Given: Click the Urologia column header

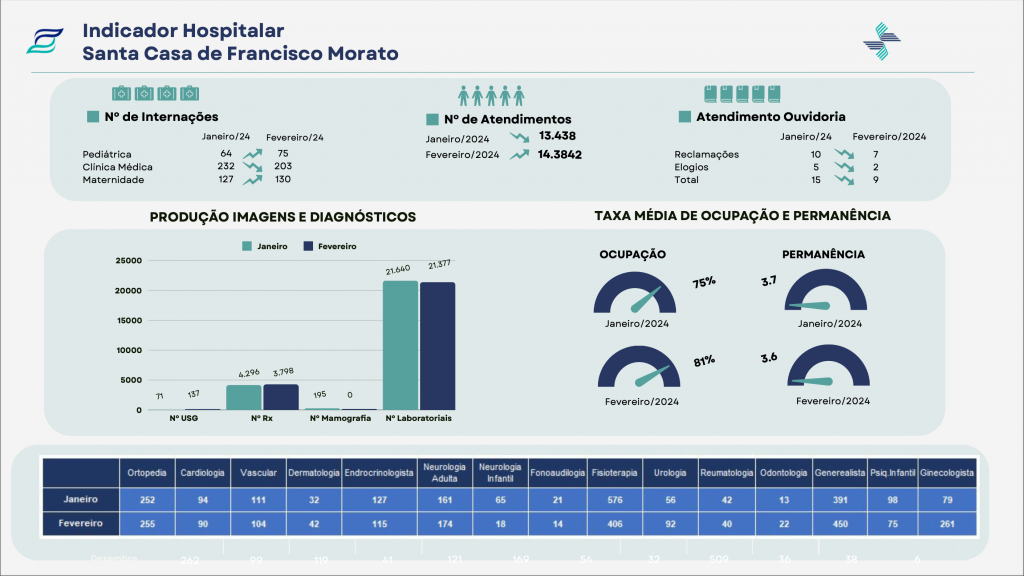Looking at the screenshot, I should 670,473.
